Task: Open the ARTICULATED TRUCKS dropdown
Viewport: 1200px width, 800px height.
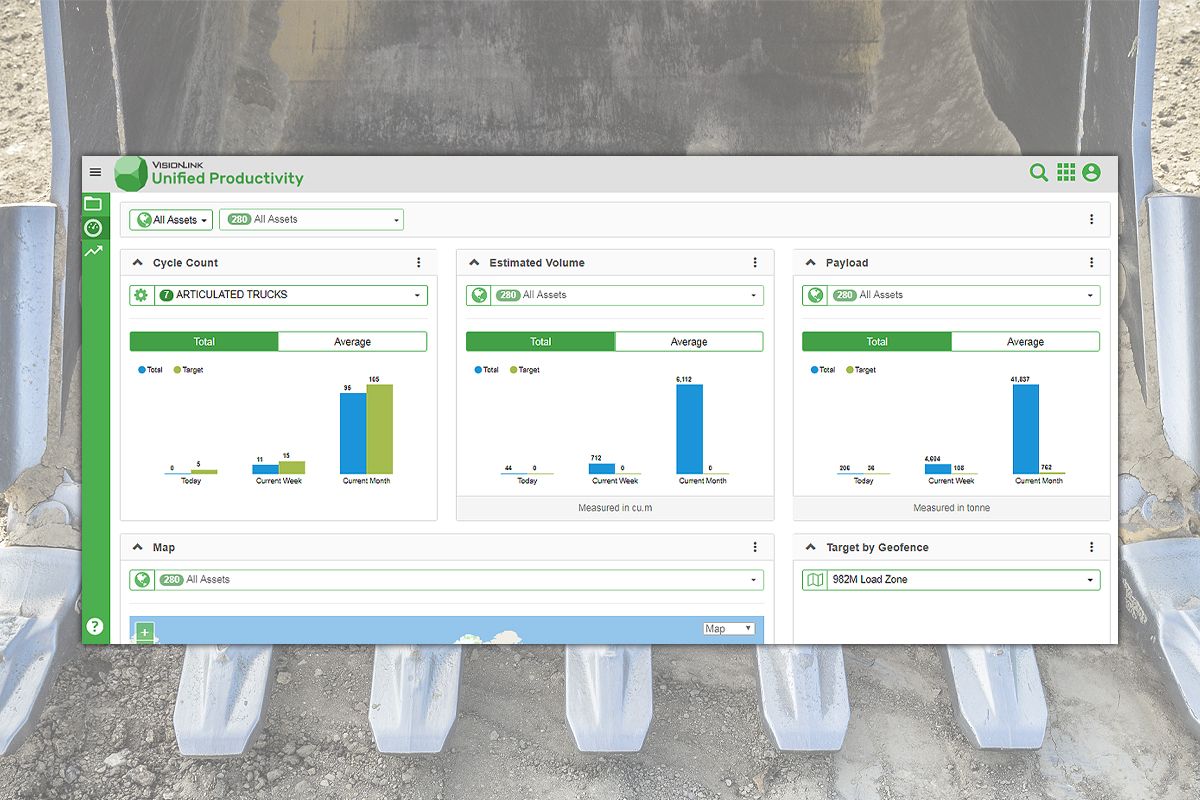Action: click(x=290, y=295)
